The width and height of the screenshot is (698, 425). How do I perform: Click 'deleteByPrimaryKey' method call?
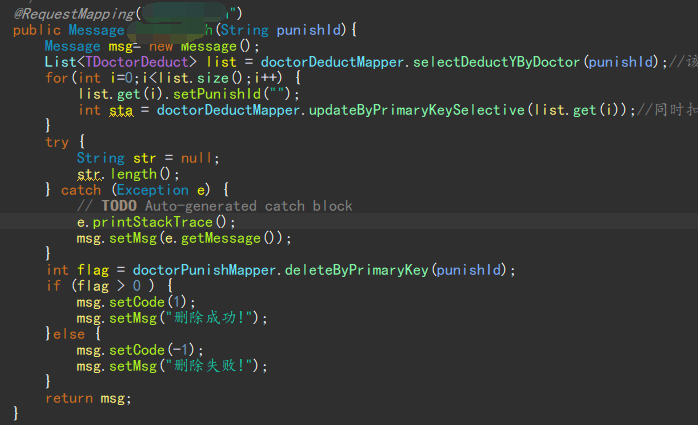click(x=357, y=270)
